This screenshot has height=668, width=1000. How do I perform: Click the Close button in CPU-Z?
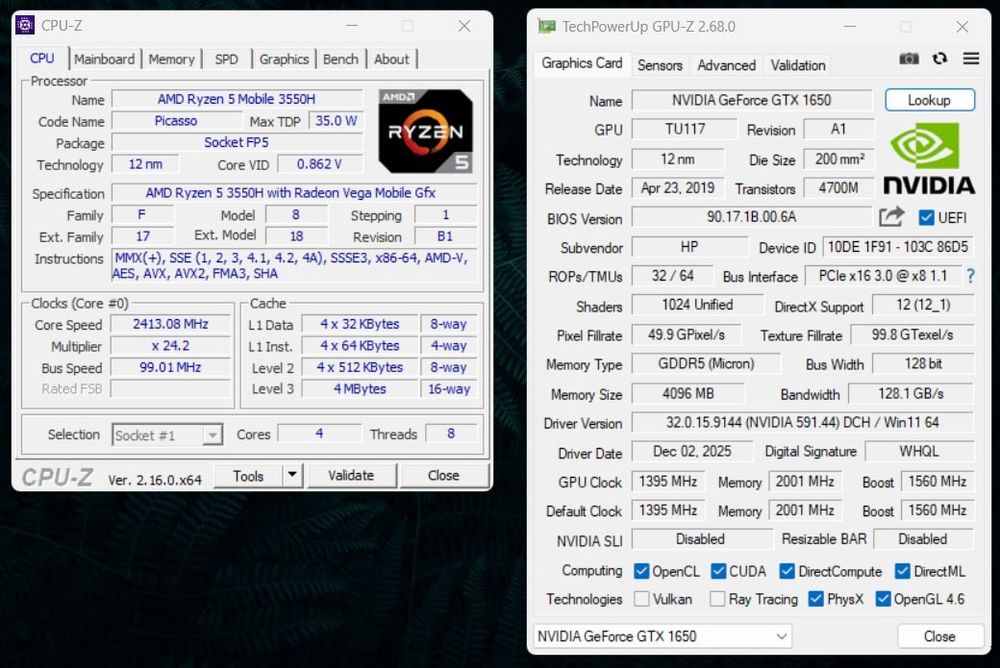443,475
